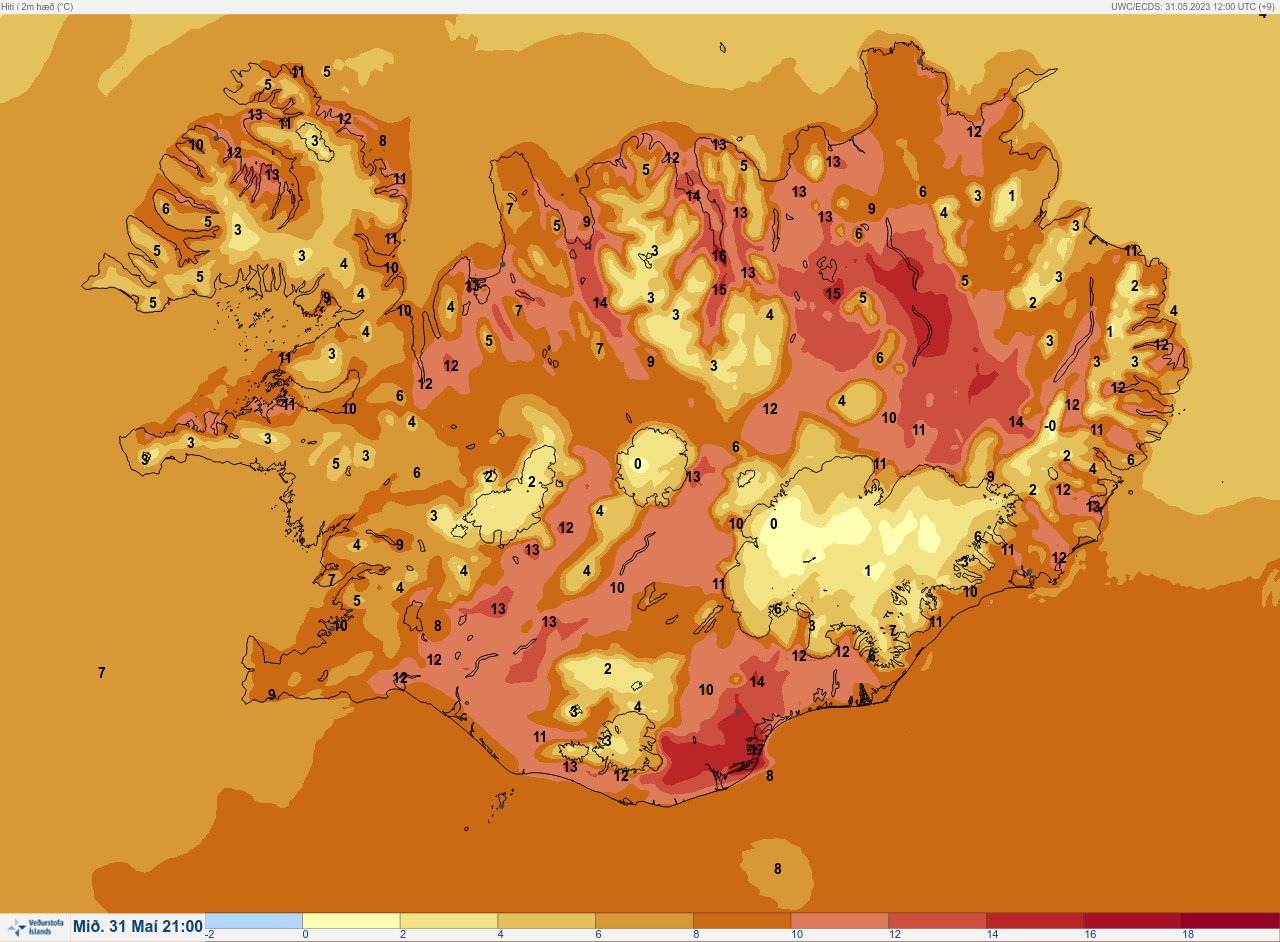The width and height of the screenshot is (1280, 942).
Task: Pick the 2 to 4 degree legend swatch
Action: click(449, 920)
